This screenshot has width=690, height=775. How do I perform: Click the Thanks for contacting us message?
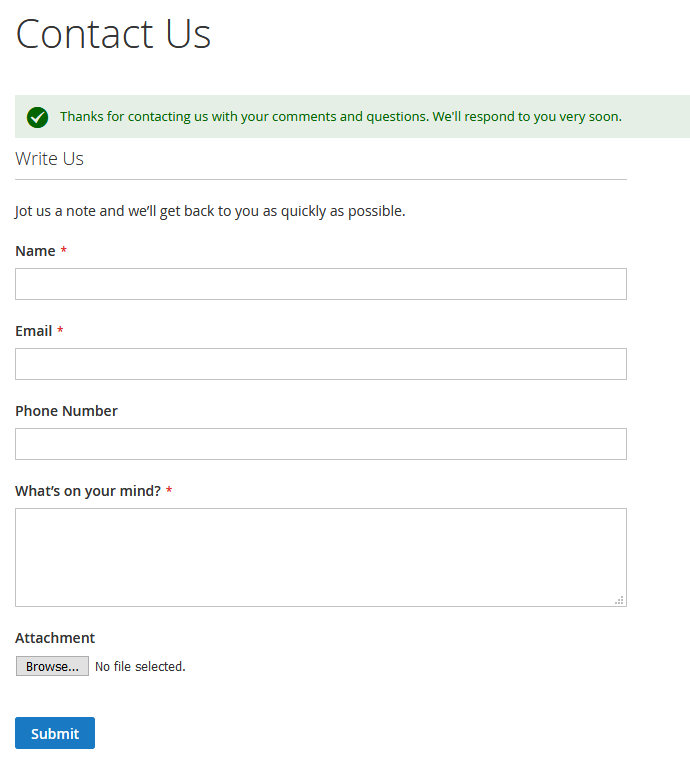tap(341, 117)
